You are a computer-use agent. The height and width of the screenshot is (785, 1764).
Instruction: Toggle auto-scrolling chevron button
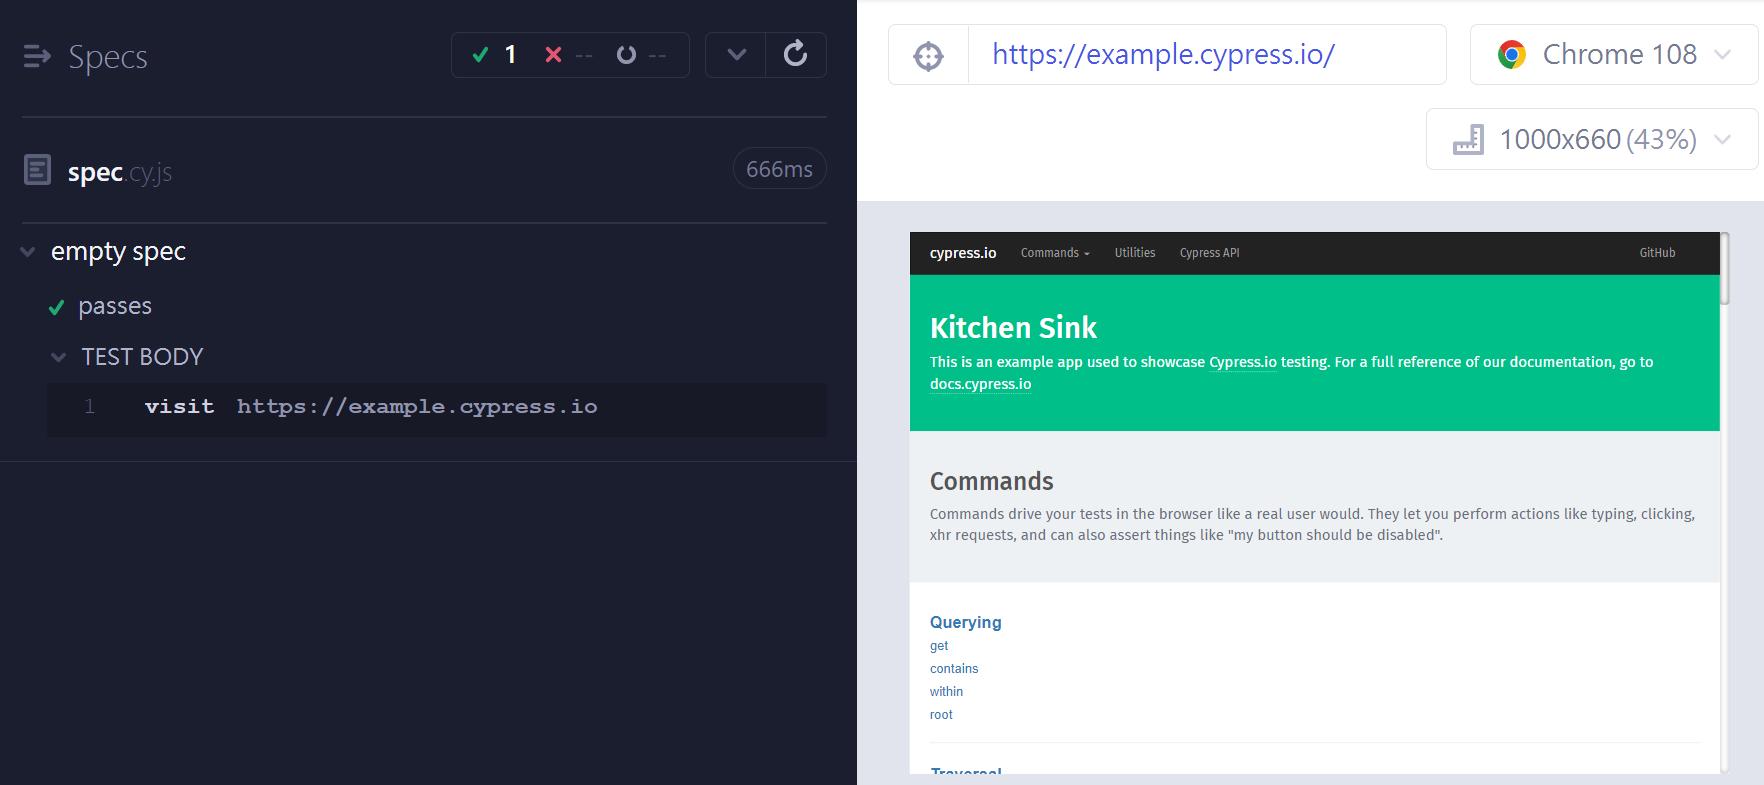[736, 54]
